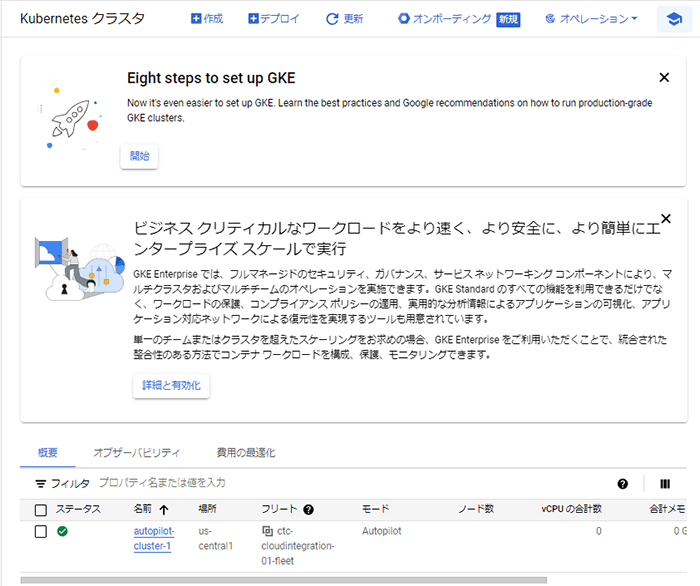This screenshot has width=700, height=586.
Task: Click the 詳細と有効化 button
Action: (x=171, y=385)
